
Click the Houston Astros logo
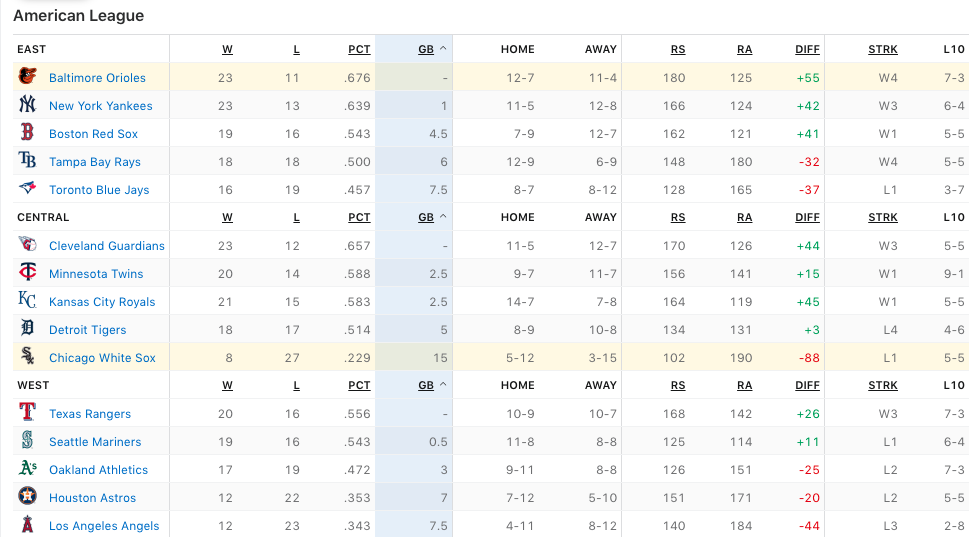(x=27, y=496)
